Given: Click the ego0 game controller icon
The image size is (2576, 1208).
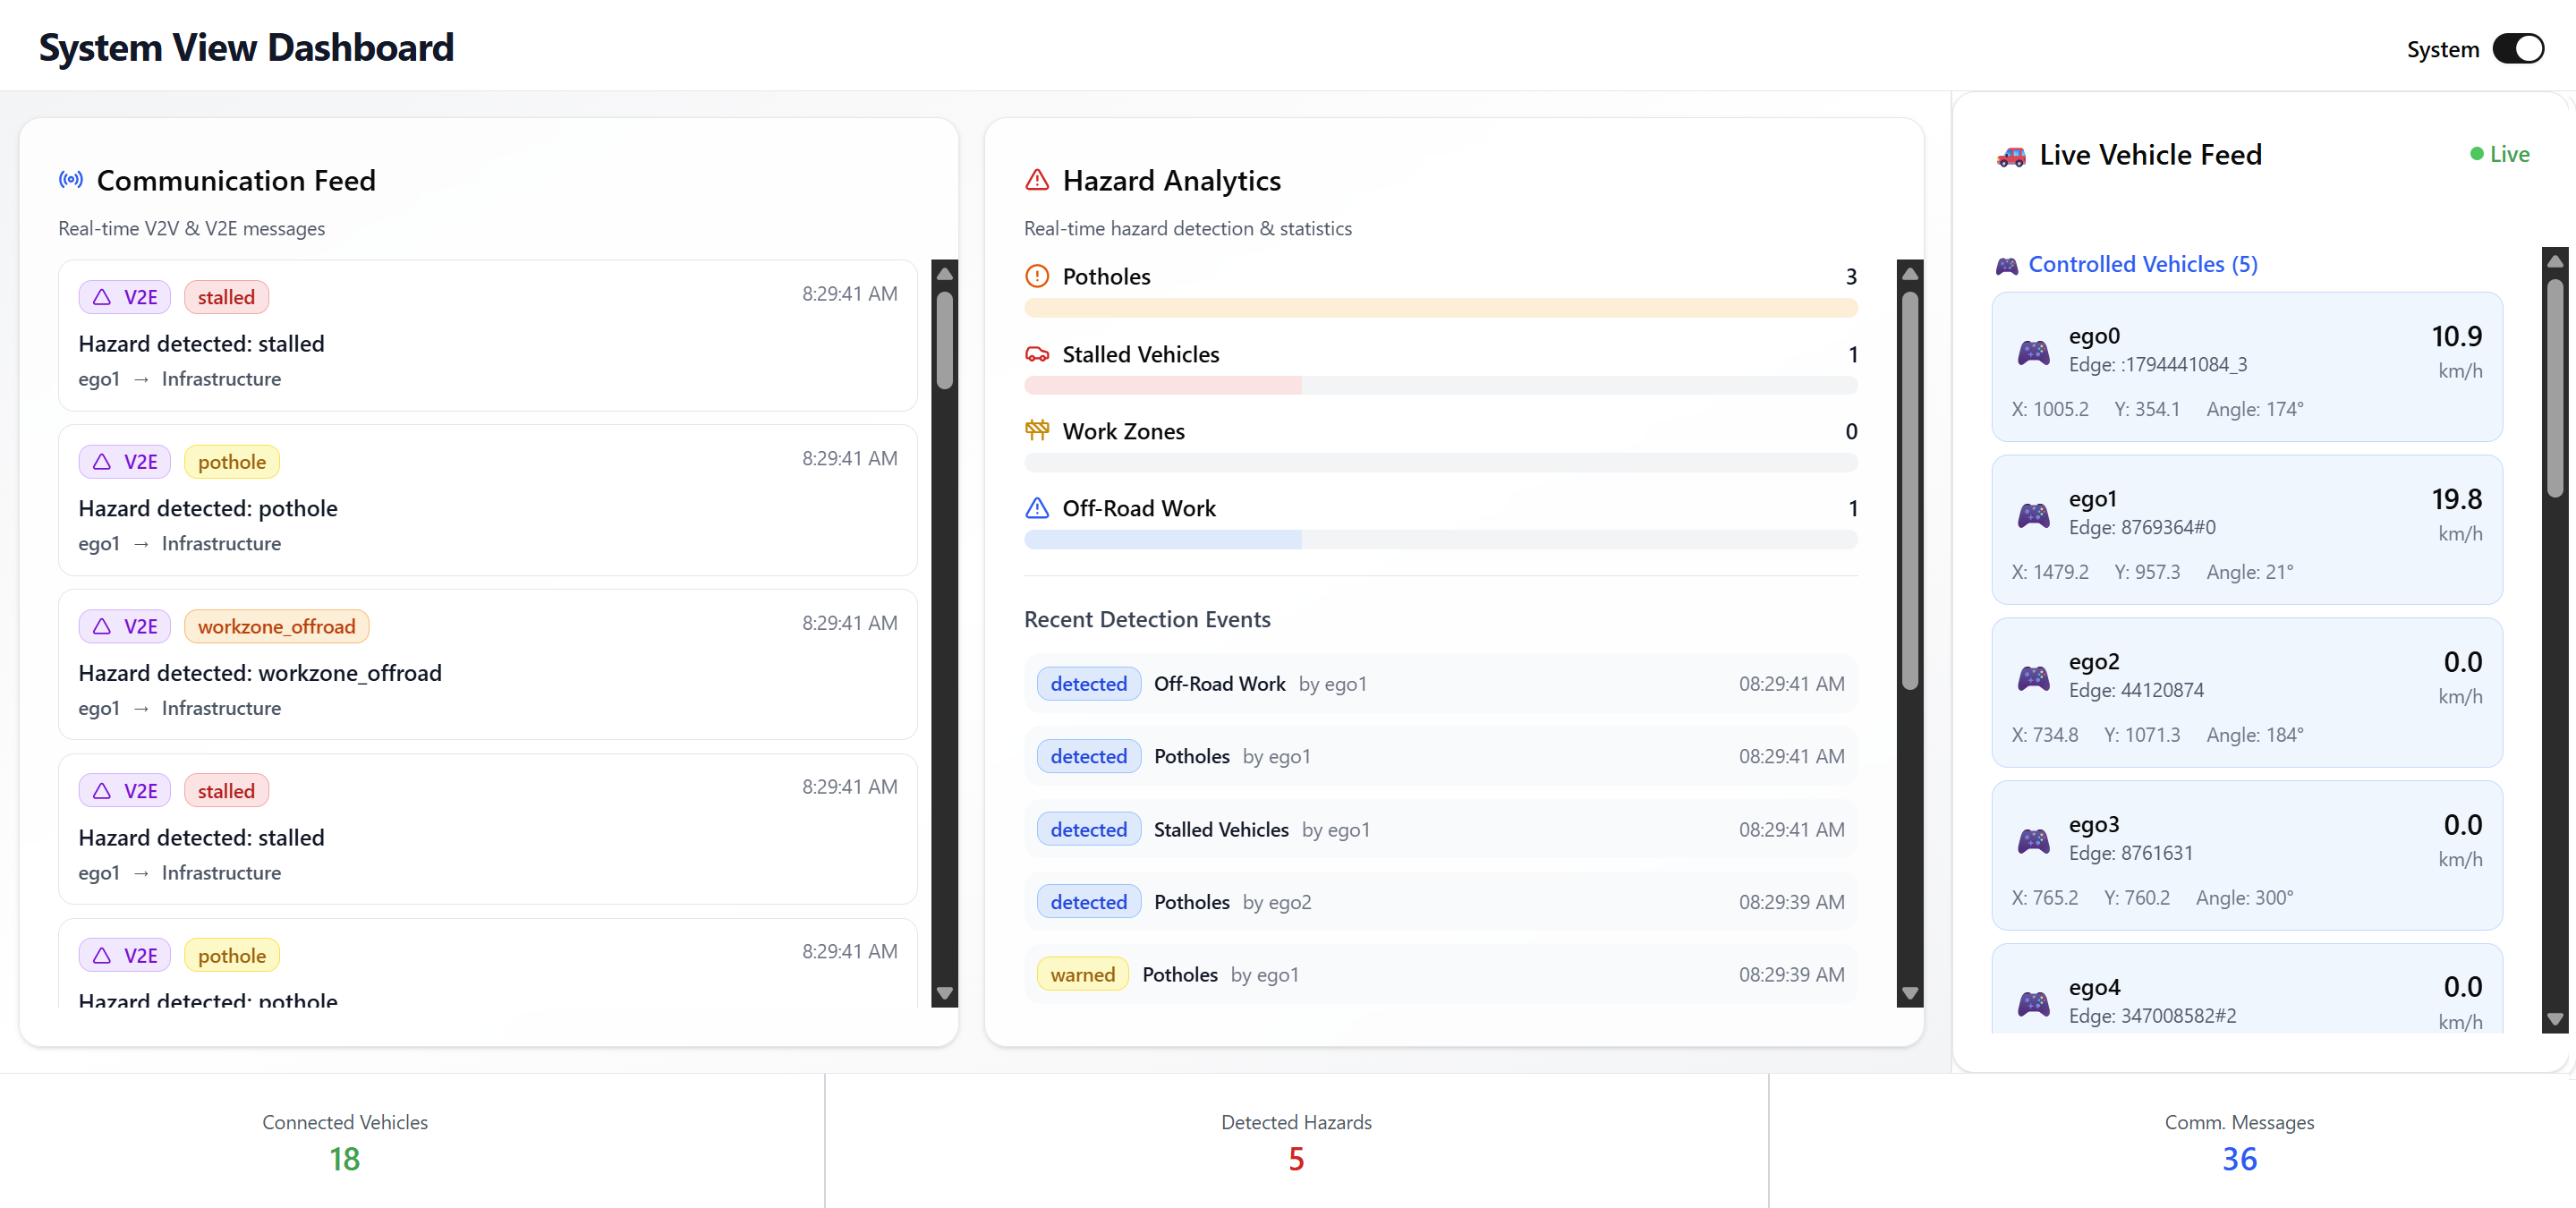Looking at the screenshot, I should pos(2032,352).
